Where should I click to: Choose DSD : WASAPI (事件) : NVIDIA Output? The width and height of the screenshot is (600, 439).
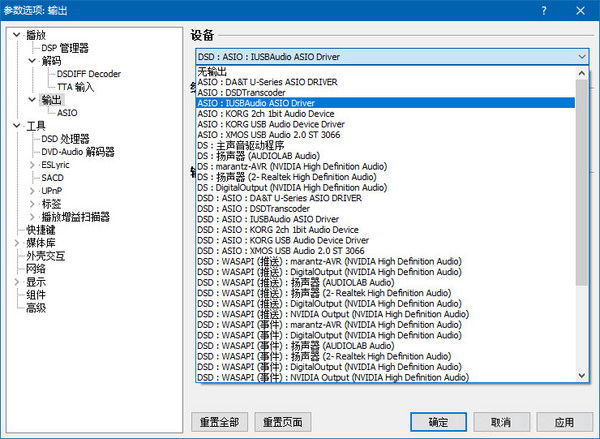coord(385,377)
